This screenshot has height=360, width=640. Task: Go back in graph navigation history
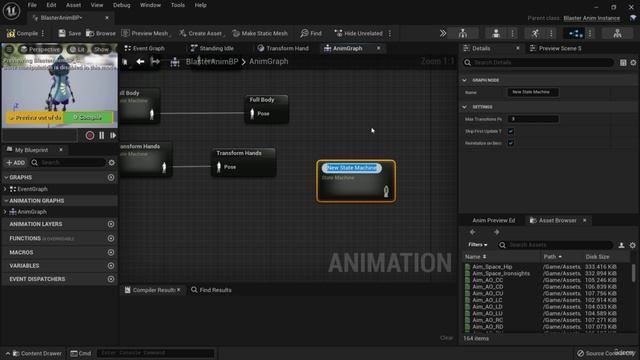[x=140, y=62]
